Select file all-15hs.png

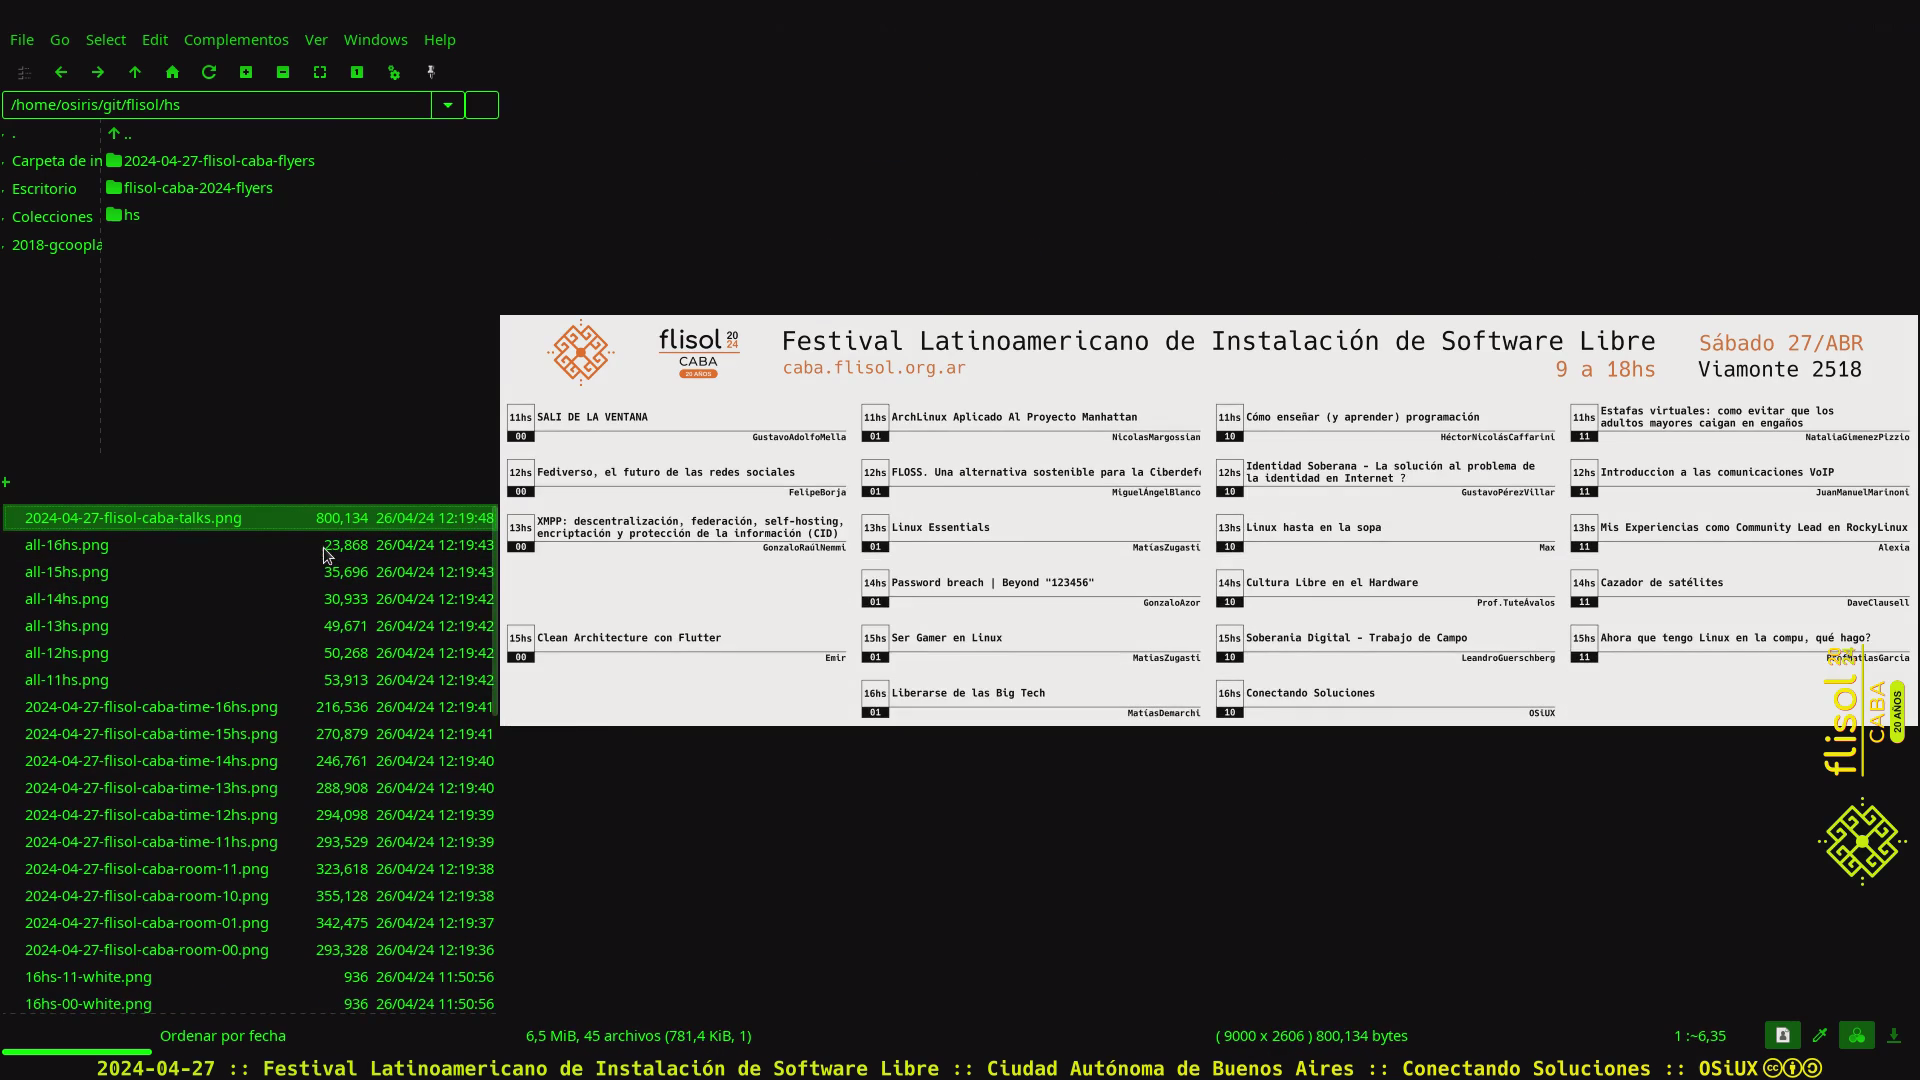pos(250,572)
